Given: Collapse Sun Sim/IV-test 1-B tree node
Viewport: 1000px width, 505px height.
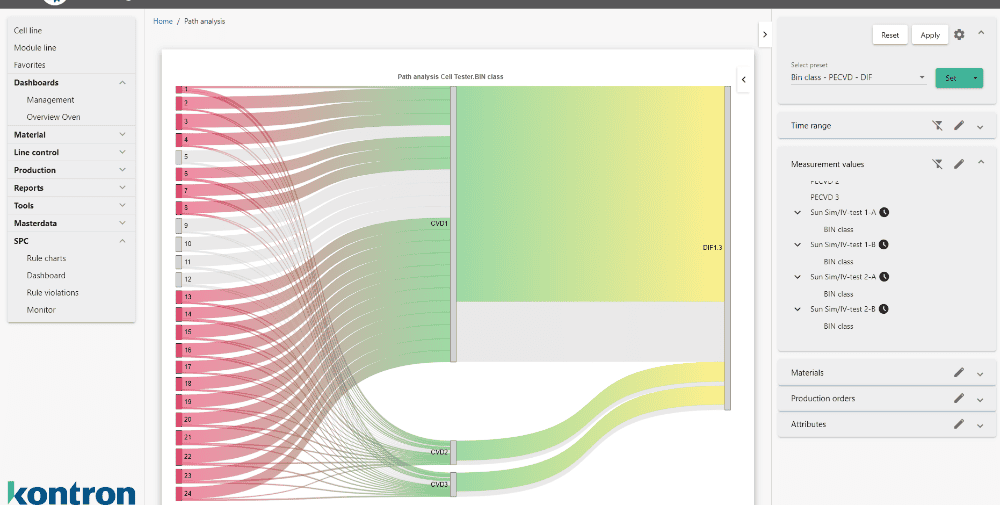Looking at the screenshot, I should pos(797,244).
